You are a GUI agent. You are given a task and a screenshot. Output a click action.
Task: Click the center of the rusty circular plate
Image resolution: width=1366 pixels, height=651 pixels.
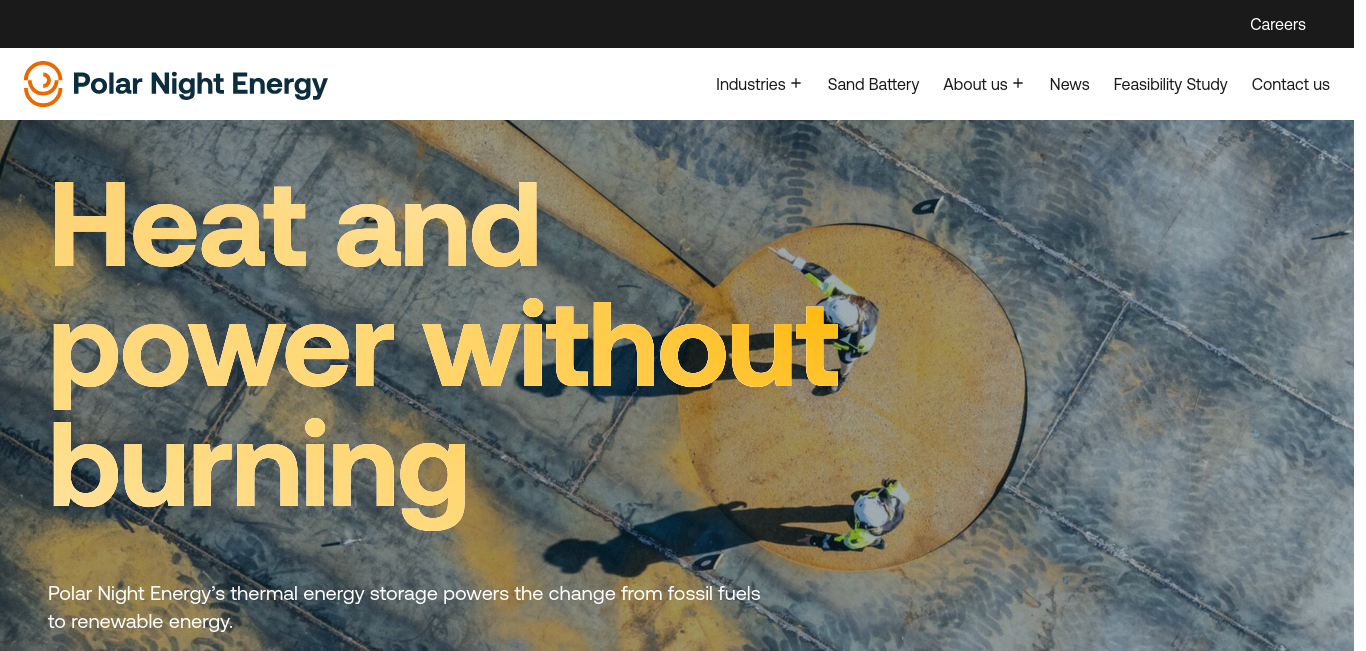click(x=853, y=397)
